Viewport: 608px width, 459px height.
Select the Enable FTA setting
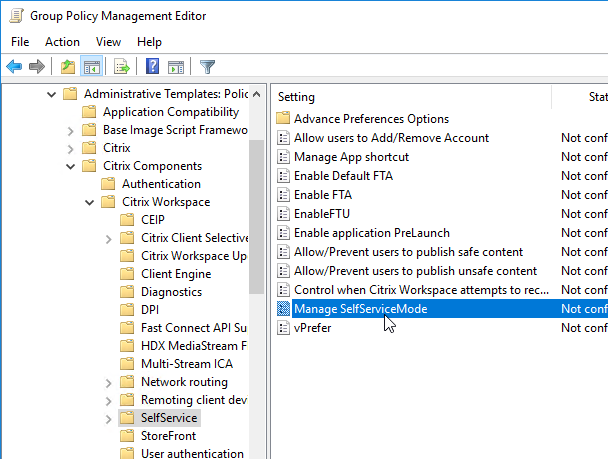[x=323, y=195]
